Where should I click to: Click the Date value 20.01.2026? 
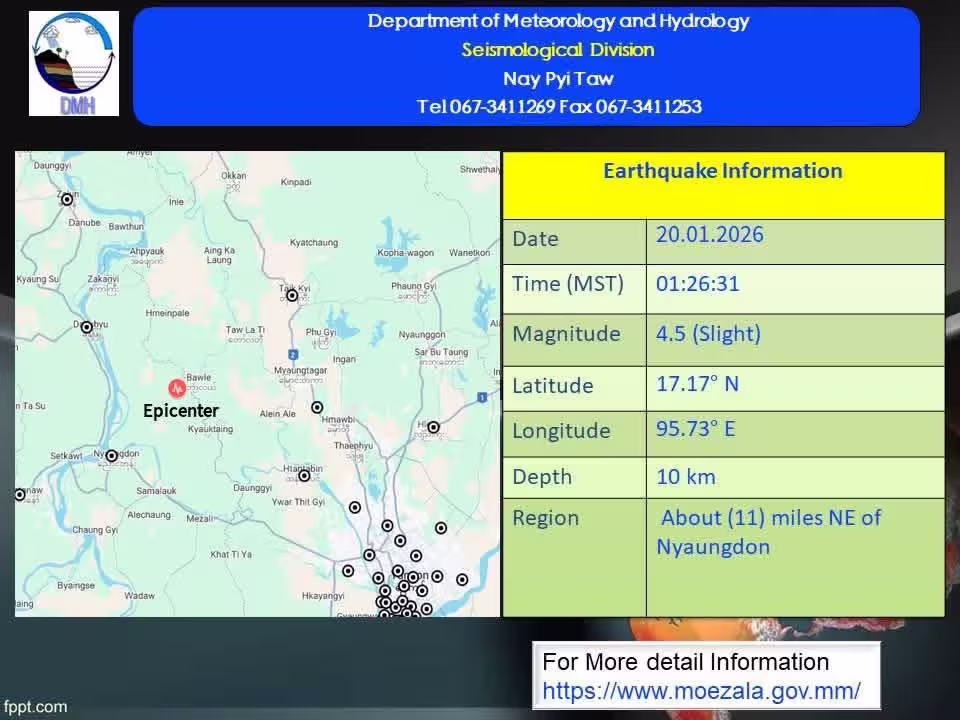pos(709,235)
